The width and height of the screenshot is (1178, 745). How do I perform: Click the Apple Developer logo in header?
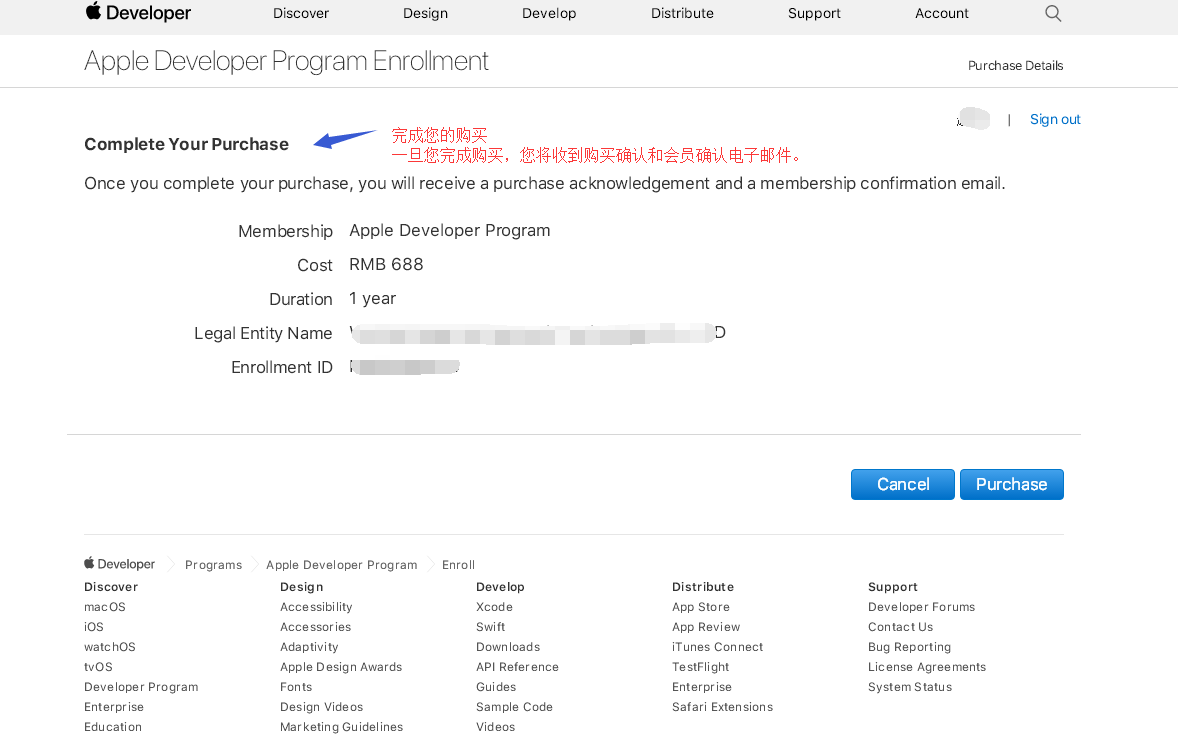pos(138,13)
